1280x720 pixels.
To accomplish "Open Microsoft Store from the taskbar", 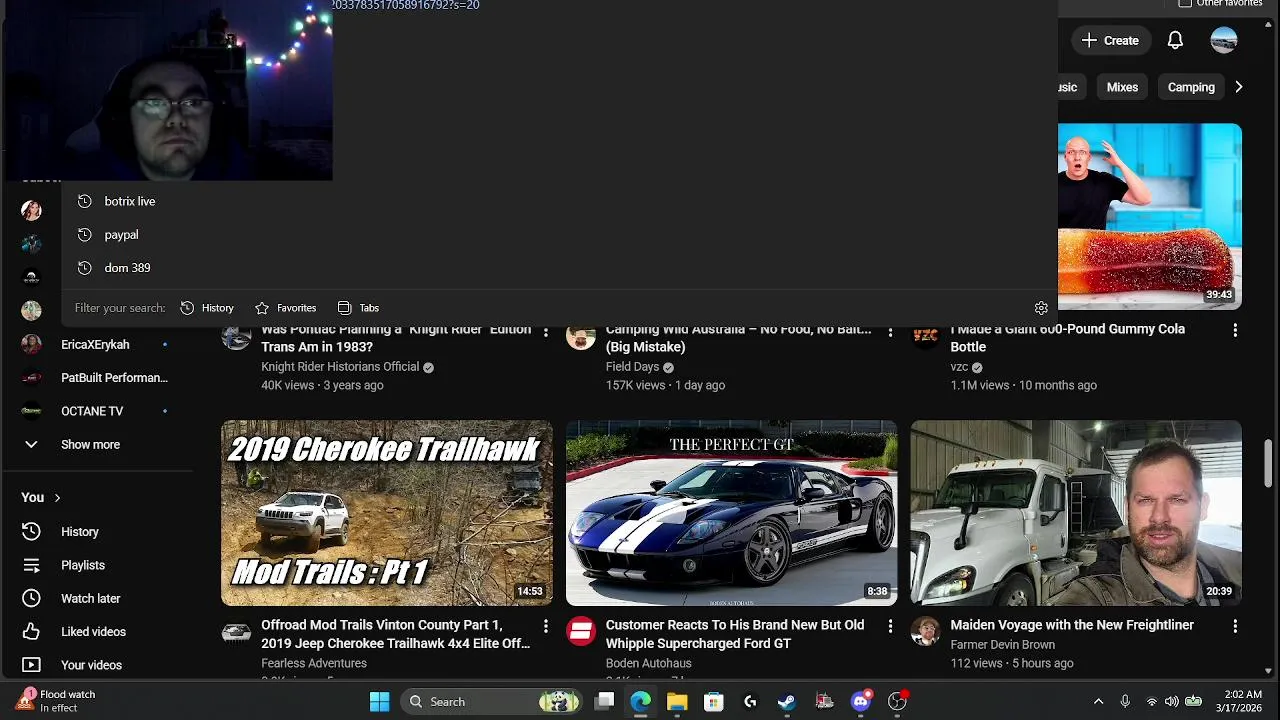I will click(713, 702).
